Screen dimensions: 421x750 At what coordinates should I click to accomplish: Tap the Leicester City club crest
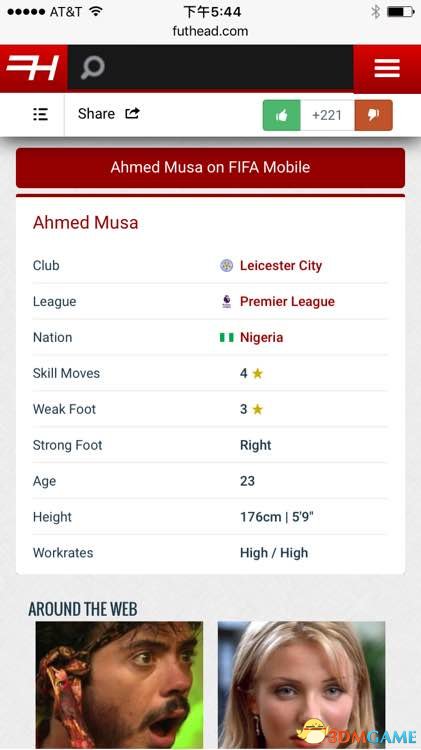tap(226, 265)
